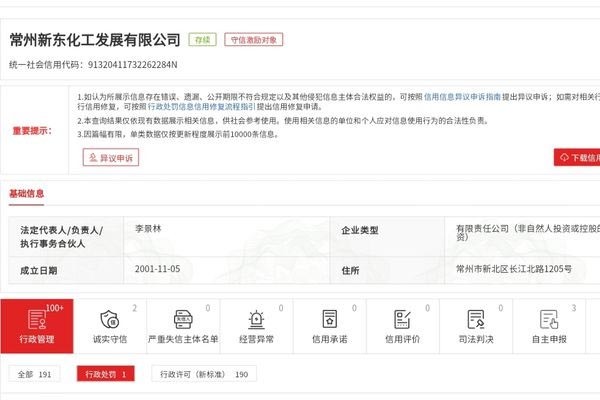Open the 信用信息异议申诉指南 link
The width and height of the screenshot is (600, 400).
[x=462, y=97]
